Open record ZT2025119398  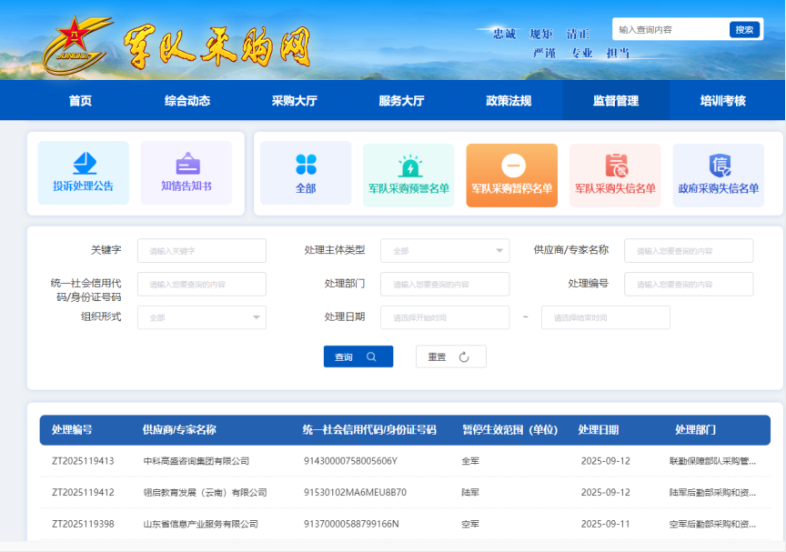pos(83,524)
